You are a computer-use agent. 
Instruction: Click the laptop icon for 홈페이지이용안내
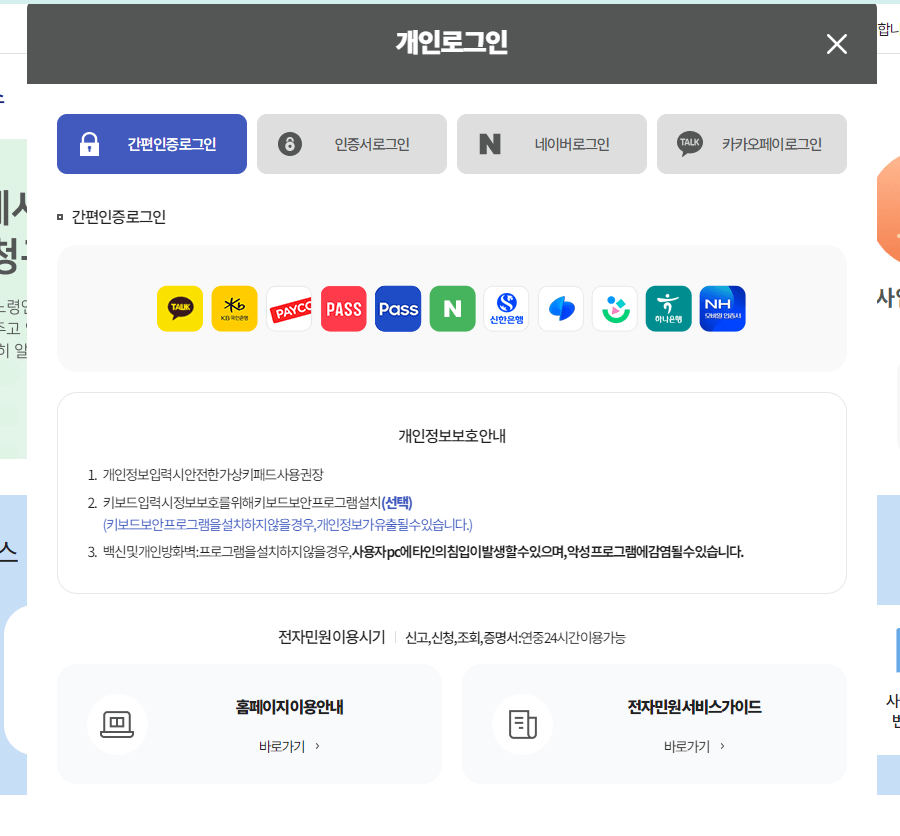117,724
